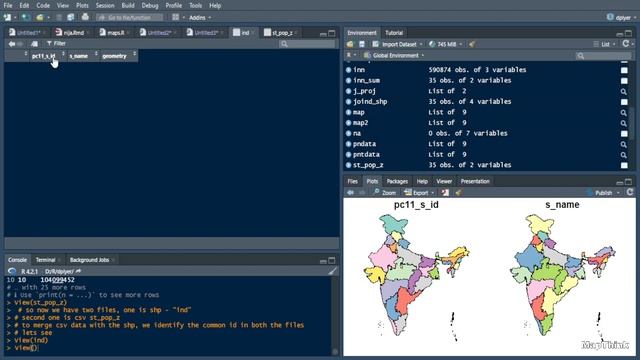The image size is (640, 360).
Task: Click the Filter button in data viewer
Action: tap(56, 44)
